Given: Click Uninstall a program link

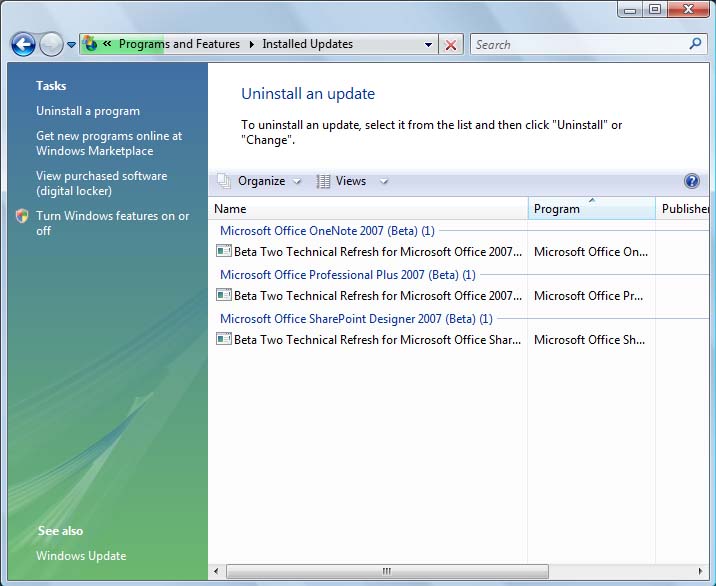Looking at the screenshot, I should 88,111.
